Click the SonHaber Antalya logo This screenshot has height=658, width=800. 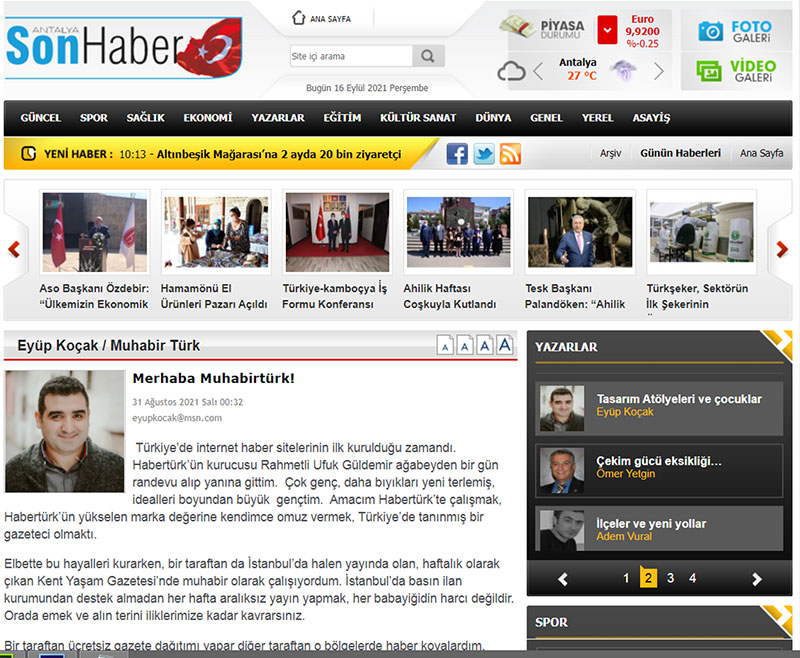[x=123, y=47]
